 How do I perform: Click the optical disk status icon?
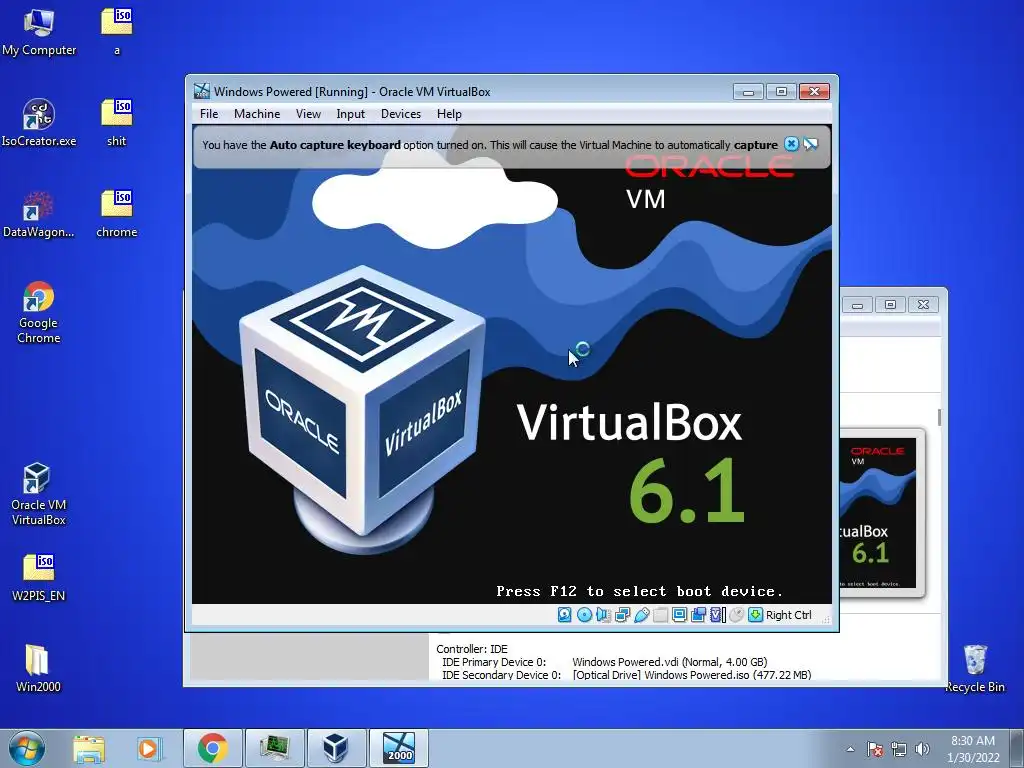(584, 615)
